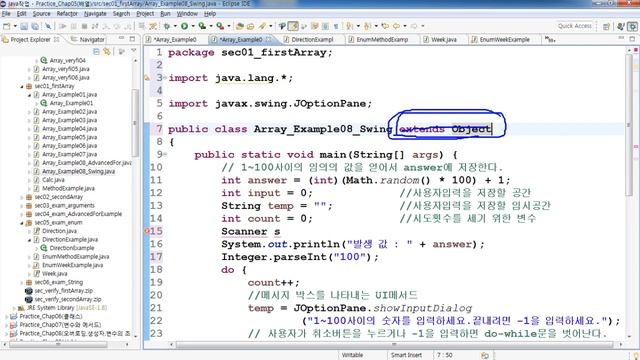Click the Quick Access search field
Screen dimensions: 640x360
pyautogui.click(x=575, y=26)
